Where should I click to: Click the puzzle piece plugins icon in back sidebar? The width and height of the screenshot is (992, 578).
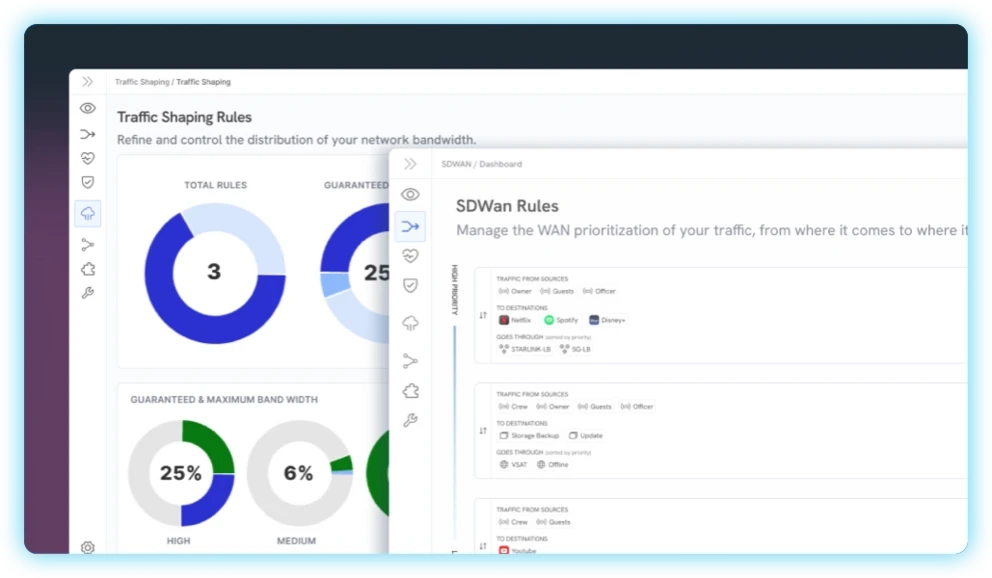click(x=87, y=269)
